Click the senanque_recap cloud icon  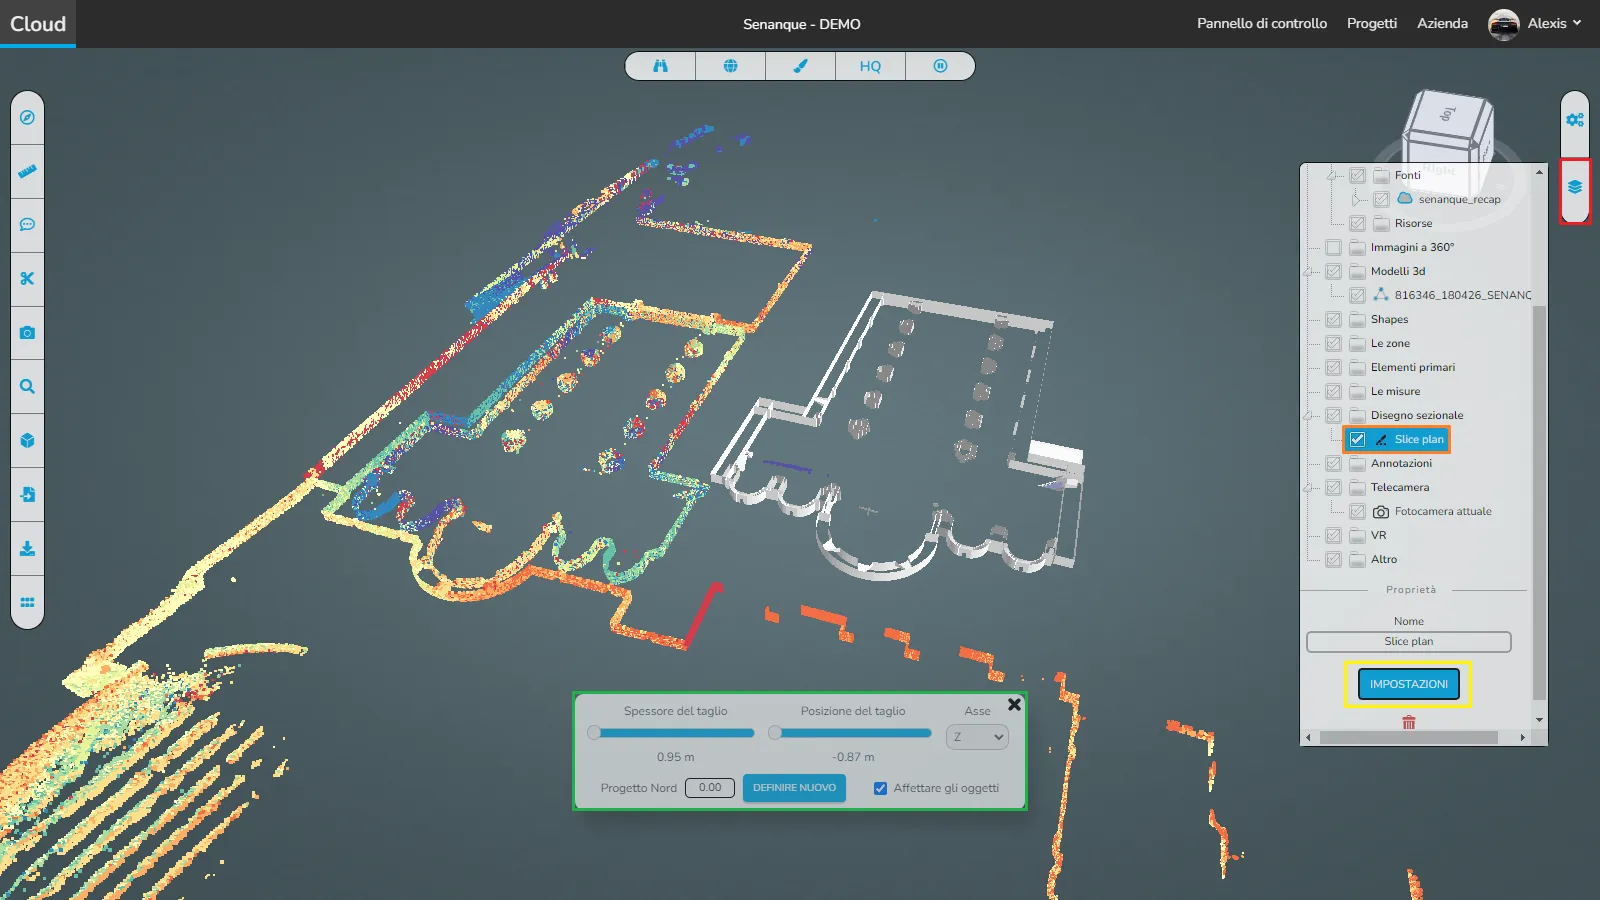coord(1405,198)
